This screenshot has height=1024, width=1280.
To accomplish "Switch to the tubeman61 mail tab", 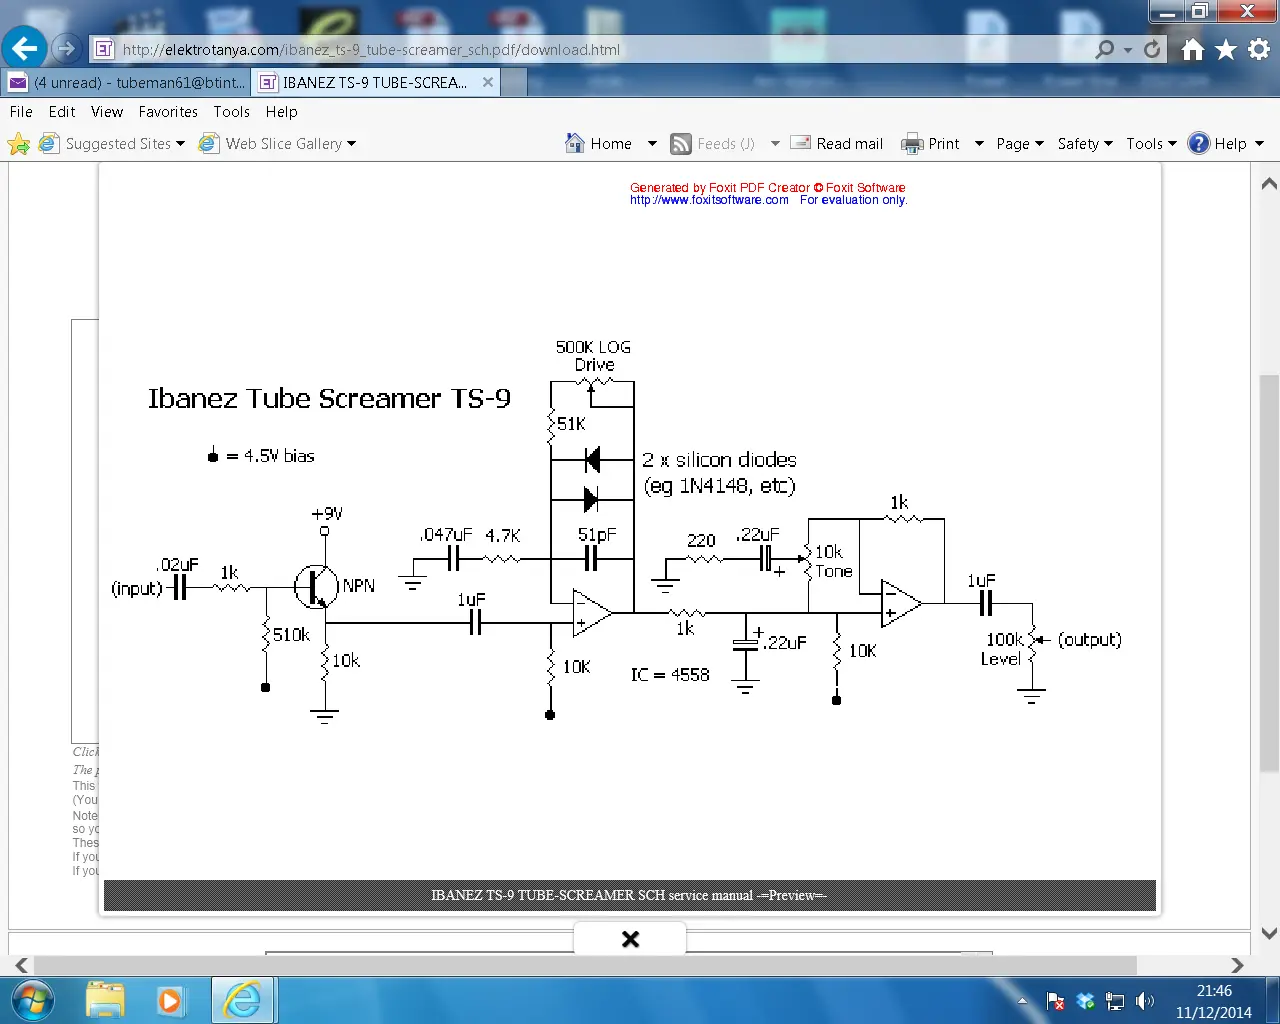I will (x=126, y=82).
